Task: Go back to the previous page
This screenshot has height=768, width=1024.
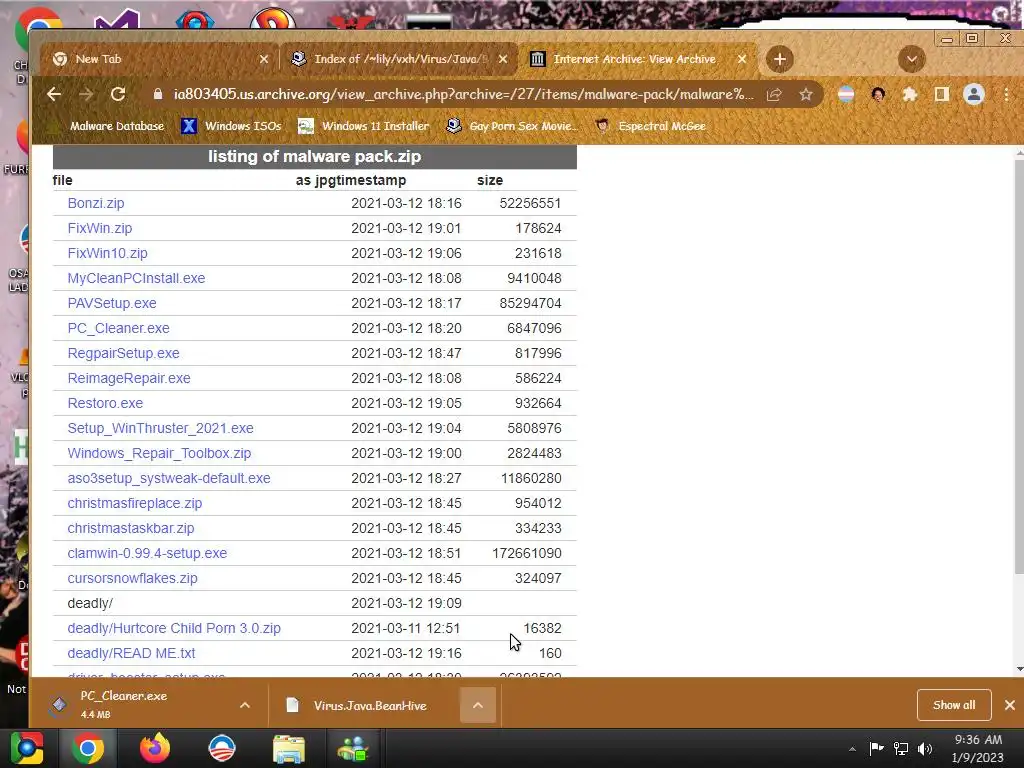Action: [x=54, y=94]
